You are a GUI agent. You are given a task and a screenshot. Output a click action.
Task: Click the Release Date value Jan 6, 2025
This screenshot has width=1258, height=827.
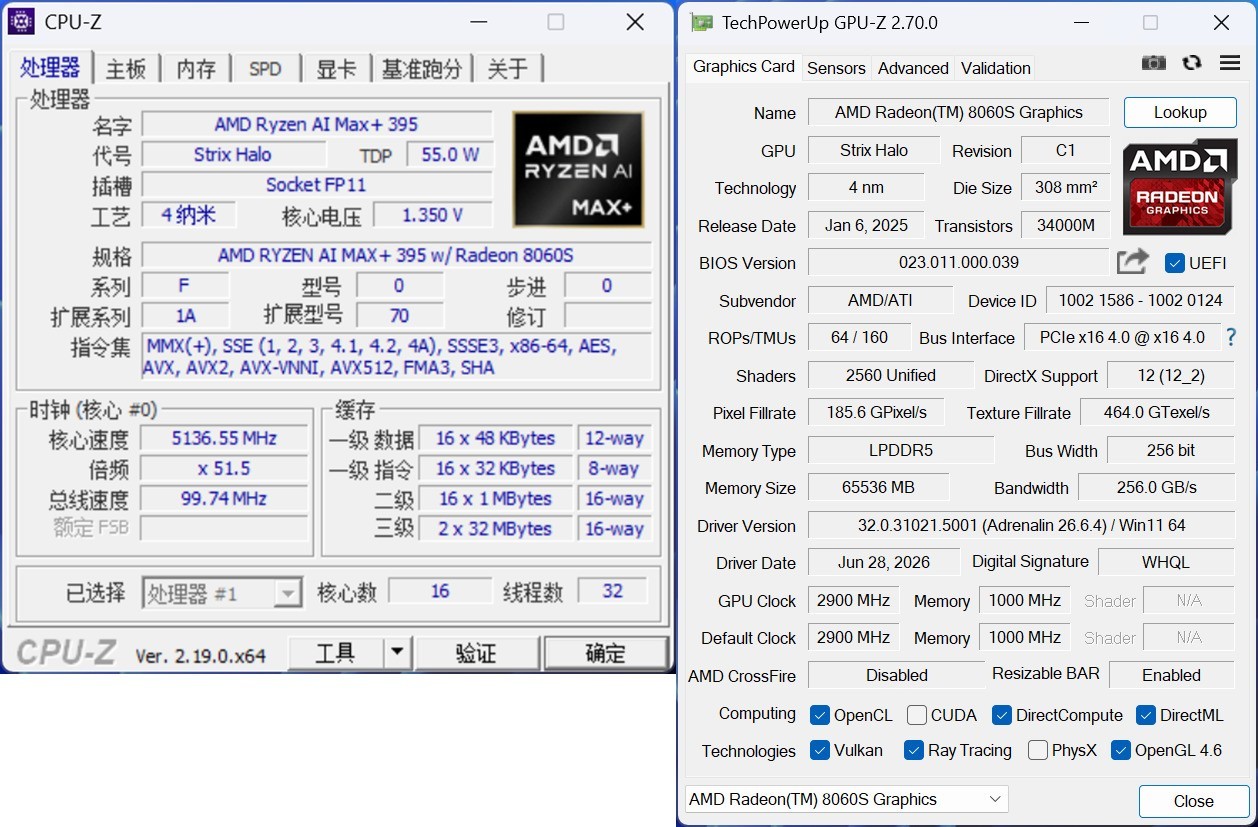tap(866, 225)
